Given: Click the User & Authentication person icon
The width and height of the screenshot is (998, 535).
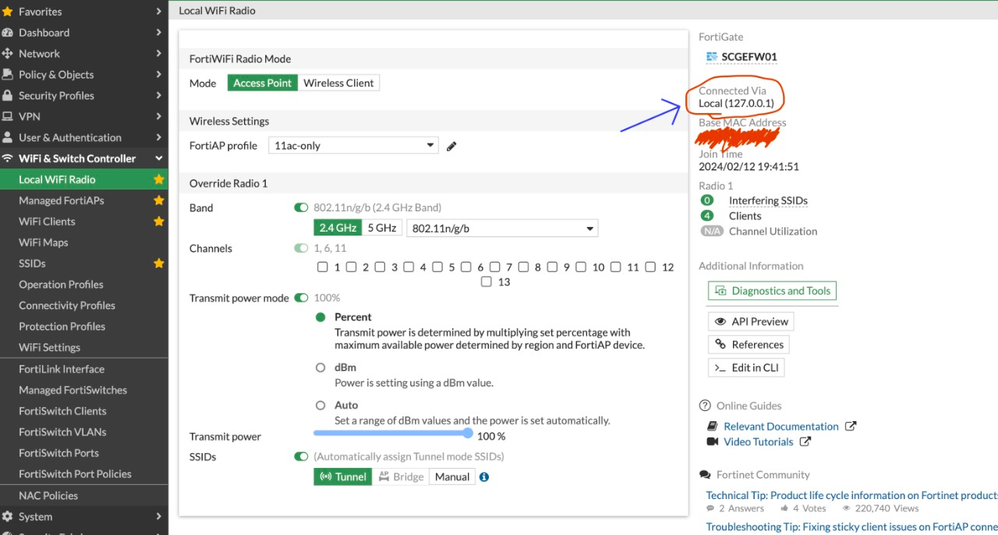Looking at the screenshot, I should pos(8,137).
